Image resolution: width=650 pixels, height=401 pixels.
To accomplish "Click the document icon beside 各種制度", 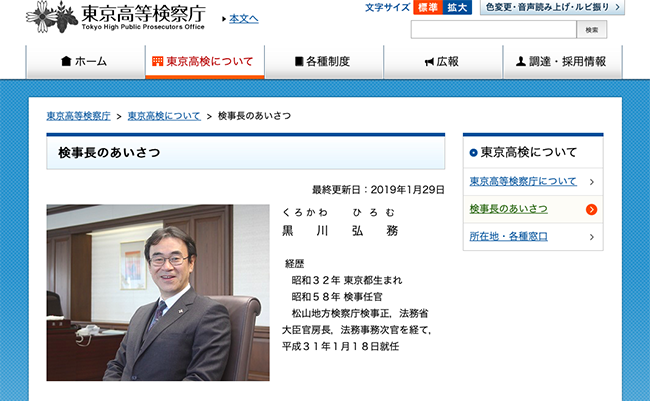I will pos(299,62).
